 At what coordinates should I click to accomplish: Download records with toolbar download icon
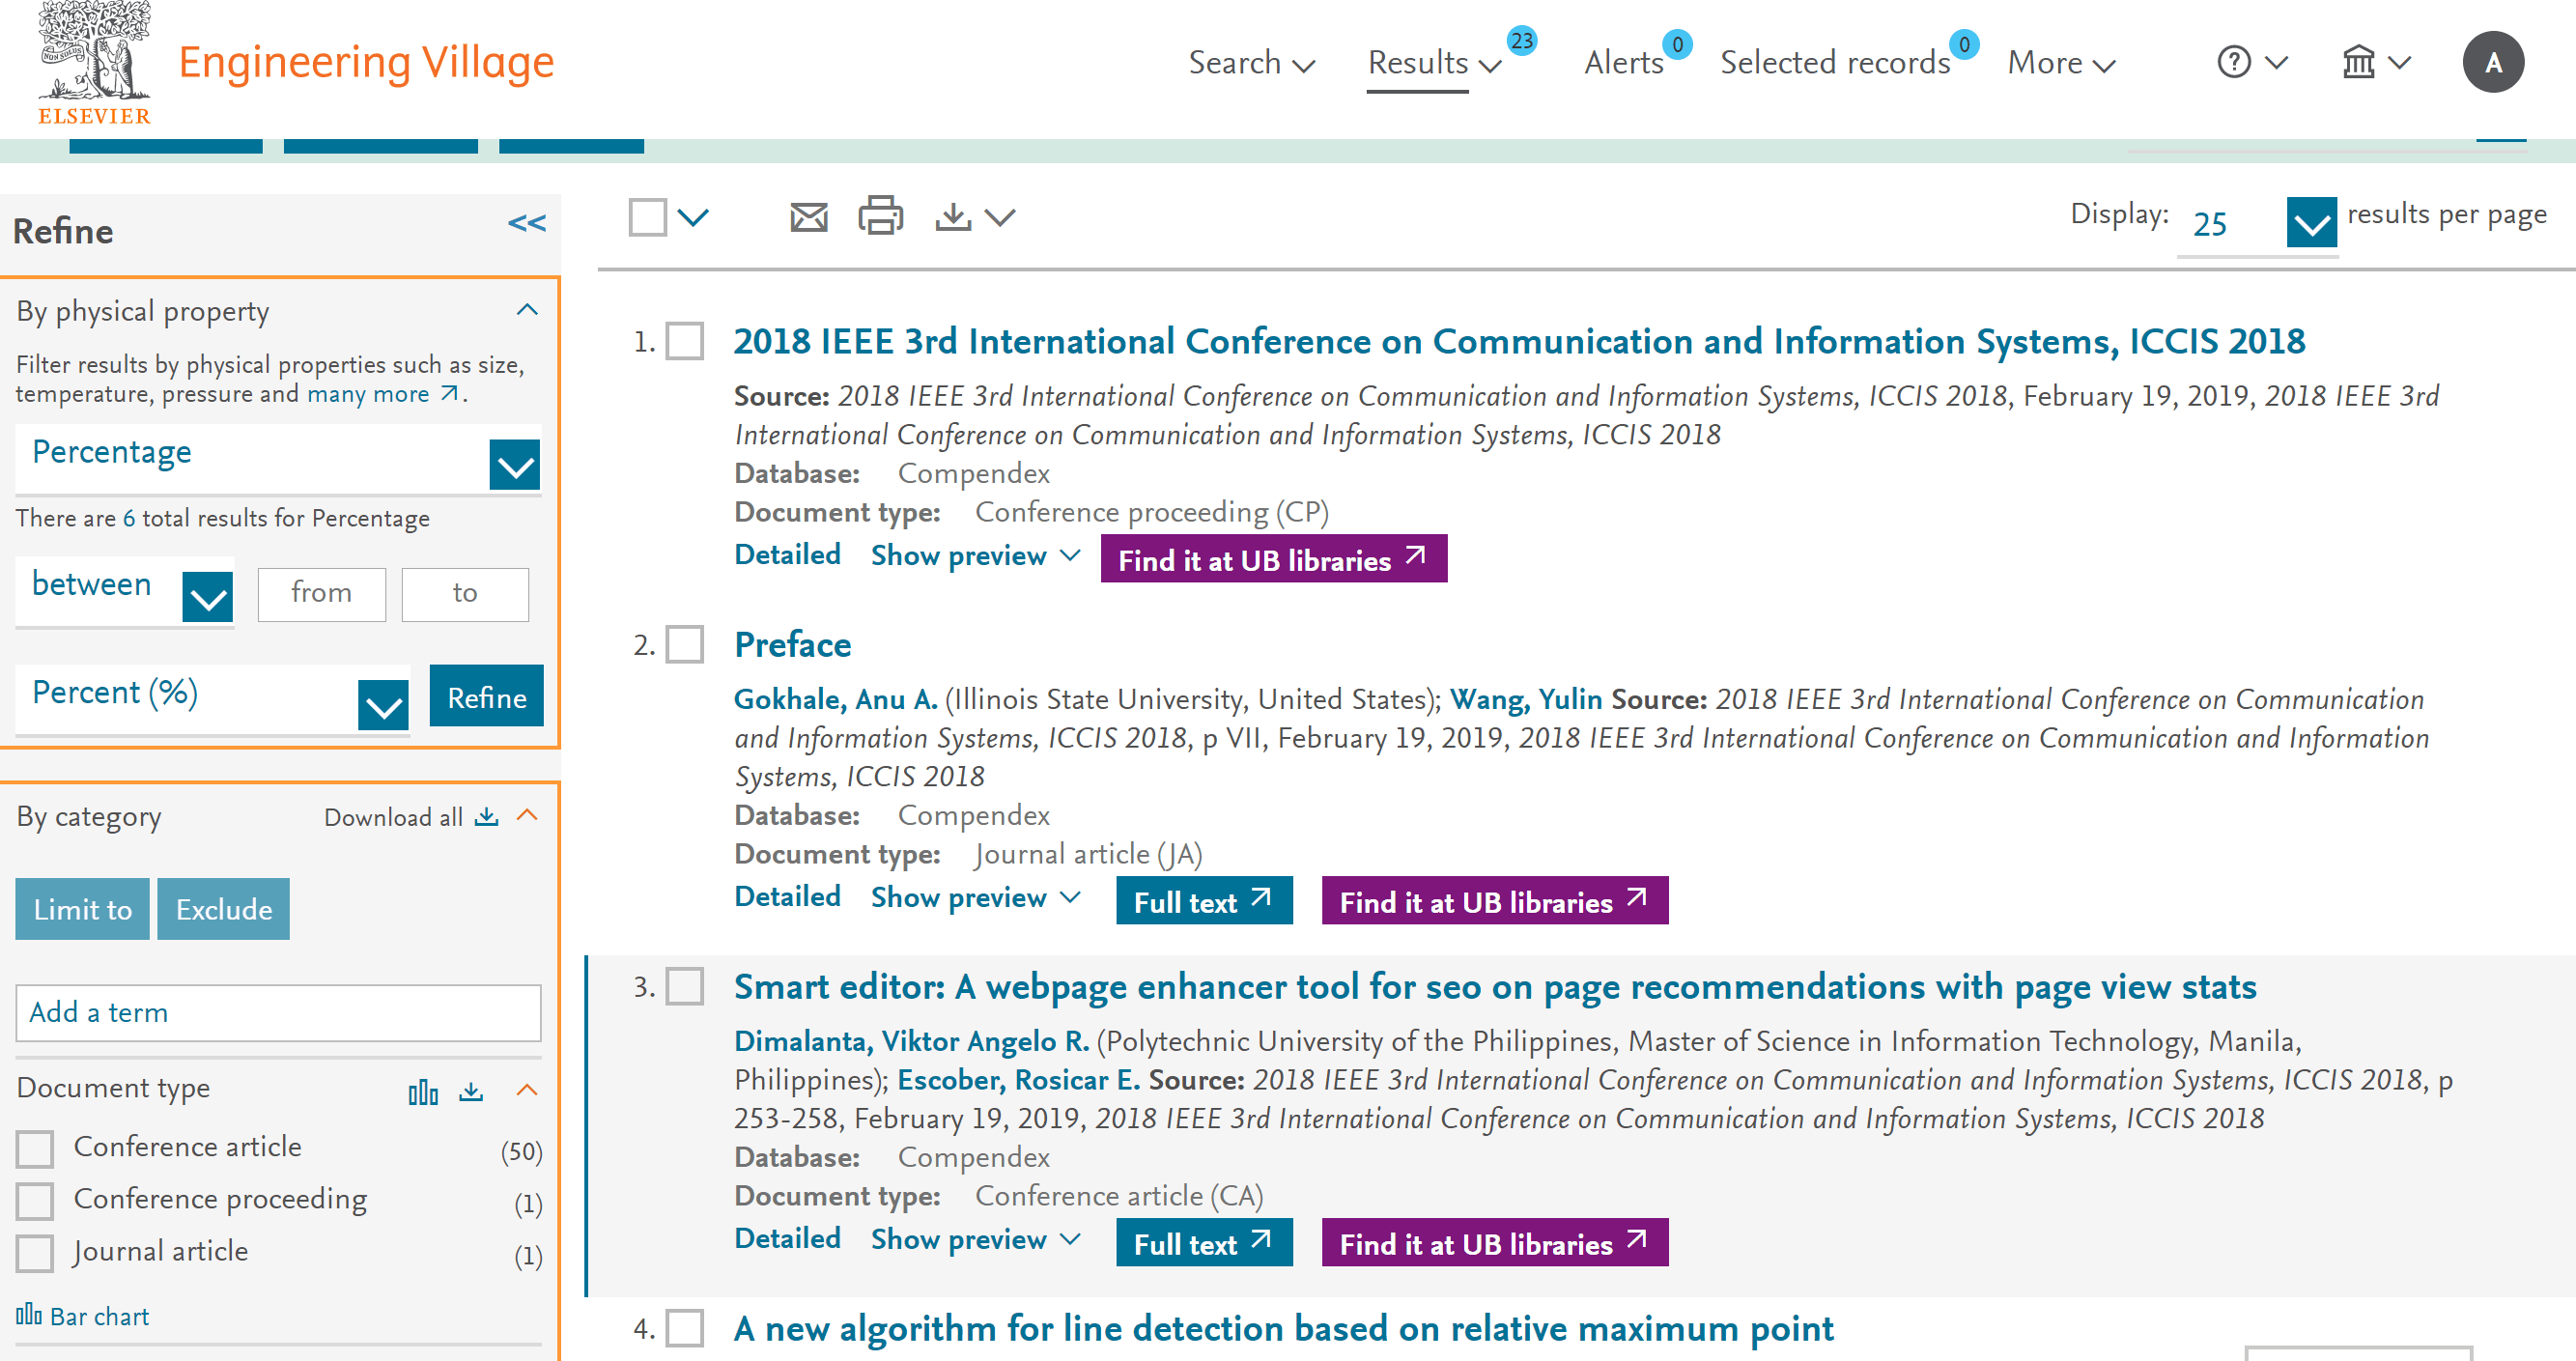tap(953, 217)
